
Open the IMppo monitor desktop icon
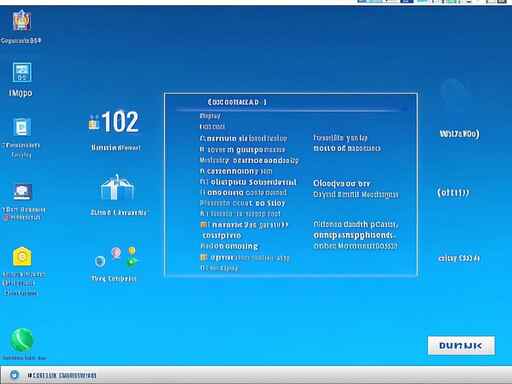(x=22, y=72)
